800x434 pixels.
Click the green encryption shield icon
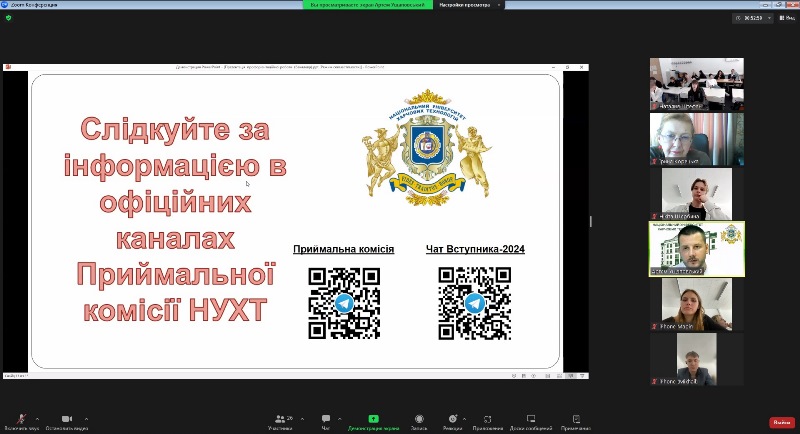pos(8,17)
